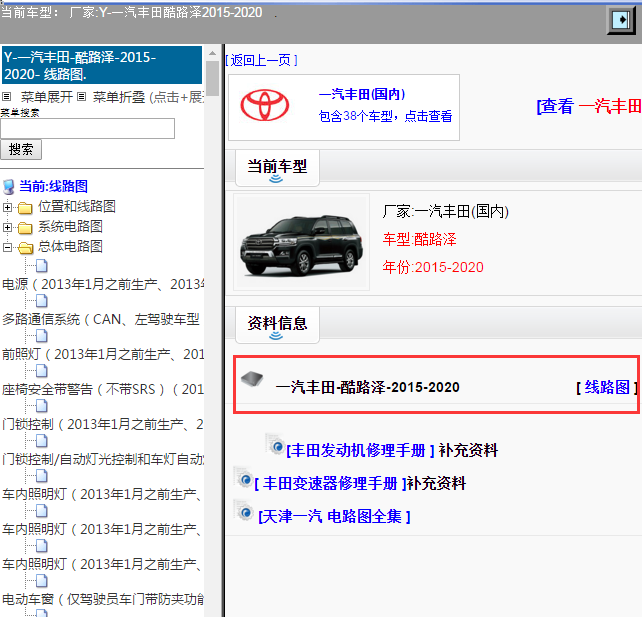Click the open folder icon of 总体电路图
Screen dimensions: 642x617
coord(25,248)
